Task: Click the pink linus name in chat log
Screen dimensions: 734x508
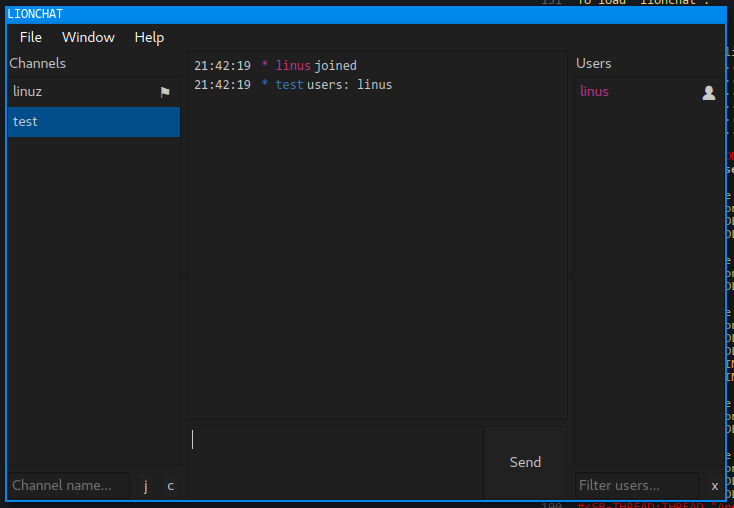Action: 293,65
